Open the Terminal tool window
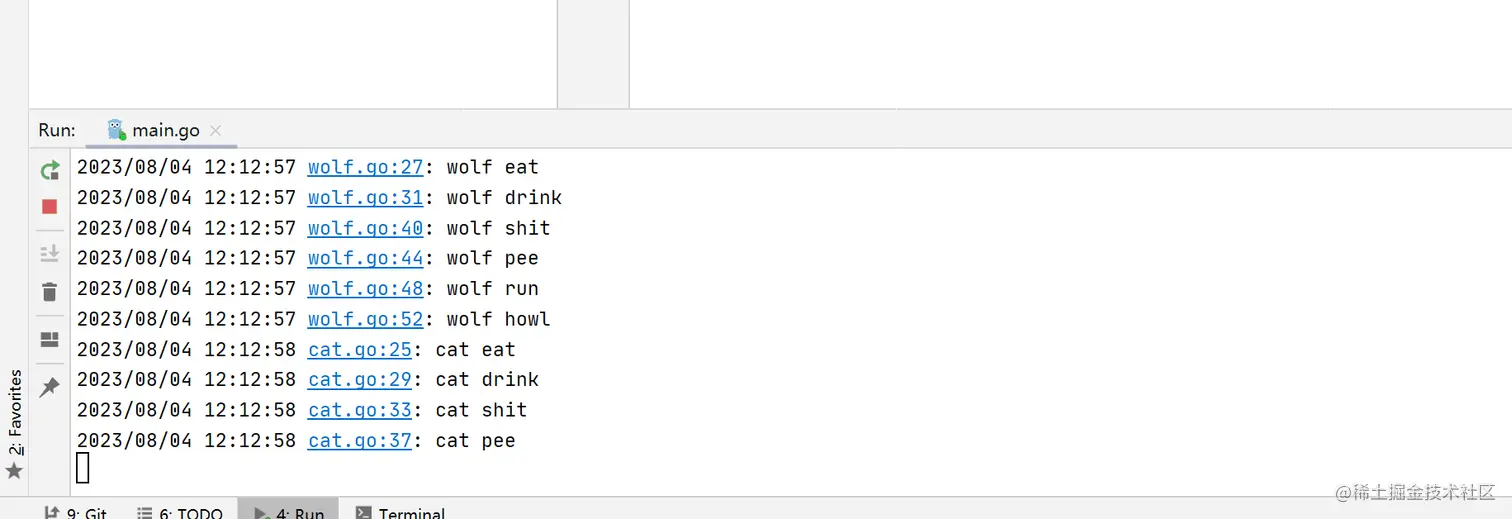Screen dimensions: 1512x519 (x=400, y=512)
